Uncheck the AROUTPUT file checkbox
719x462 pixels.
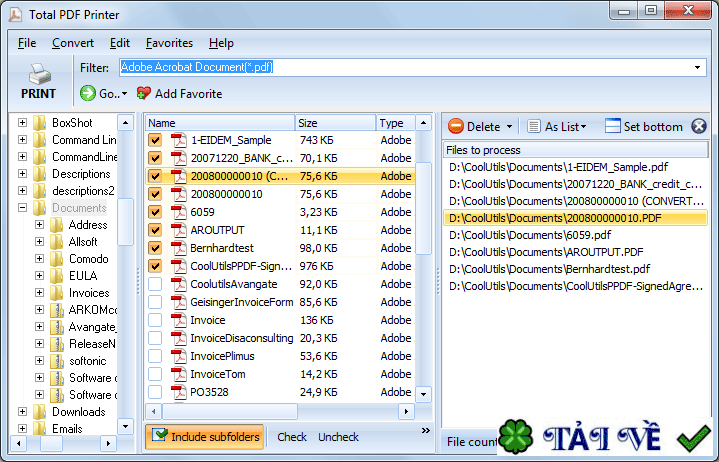click(155, 230)
